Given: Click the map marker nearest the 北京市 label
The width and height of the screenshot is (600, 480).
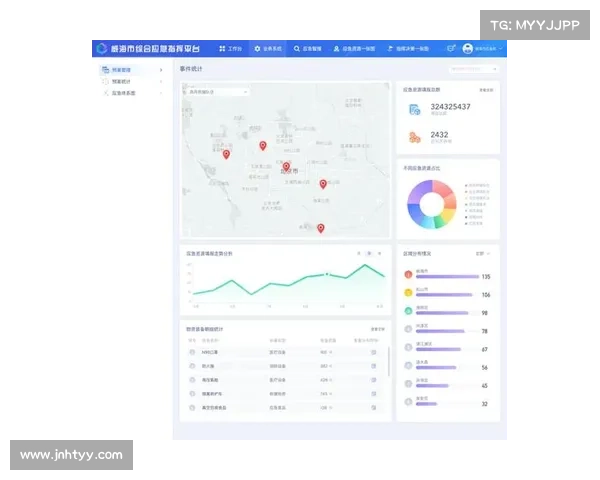Looking at the screenshot, I should click(286, 167).
